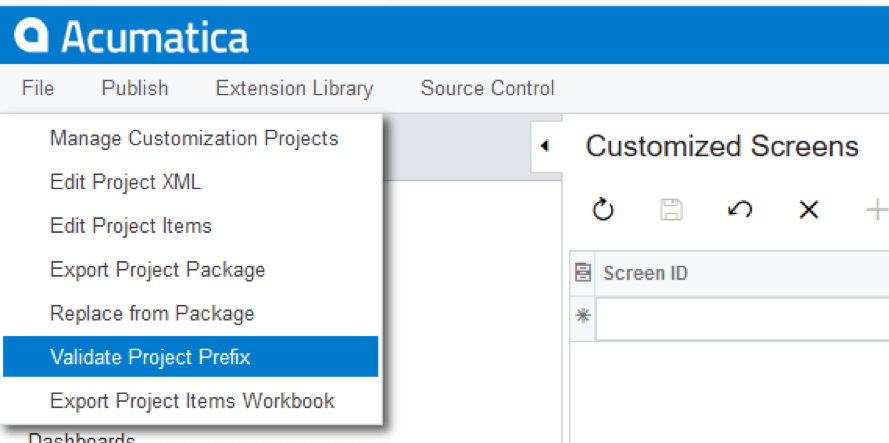The width and height of the screenshot is (889, 443).
Task: Select Dashboards in navigation tree
Action: (82, 438)
